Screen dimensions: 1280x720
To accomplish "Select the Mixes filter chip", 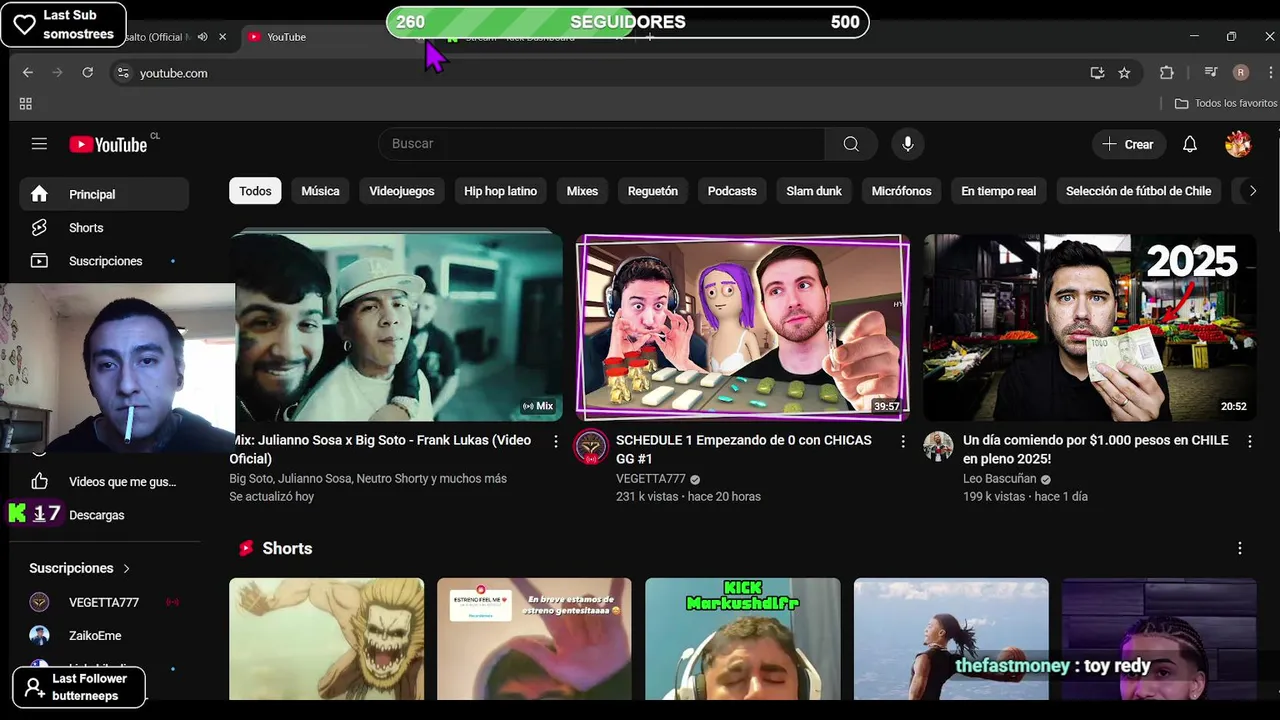I will 582,191.
